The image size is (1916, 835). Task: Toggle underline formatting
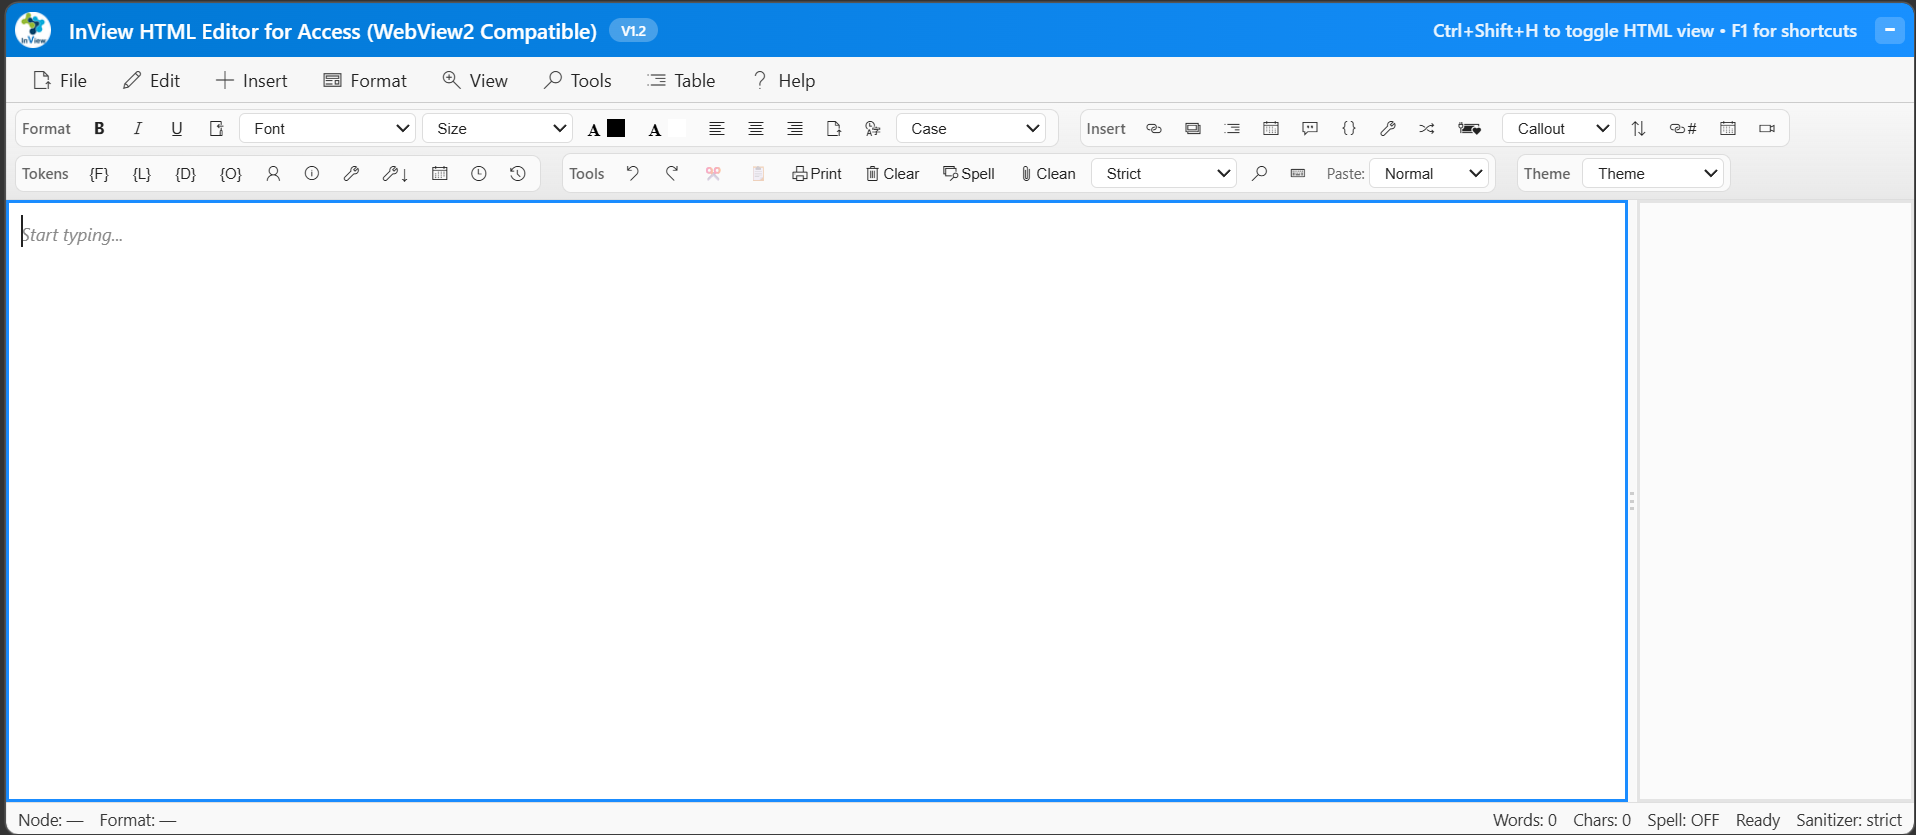click(x=177, y=128)
